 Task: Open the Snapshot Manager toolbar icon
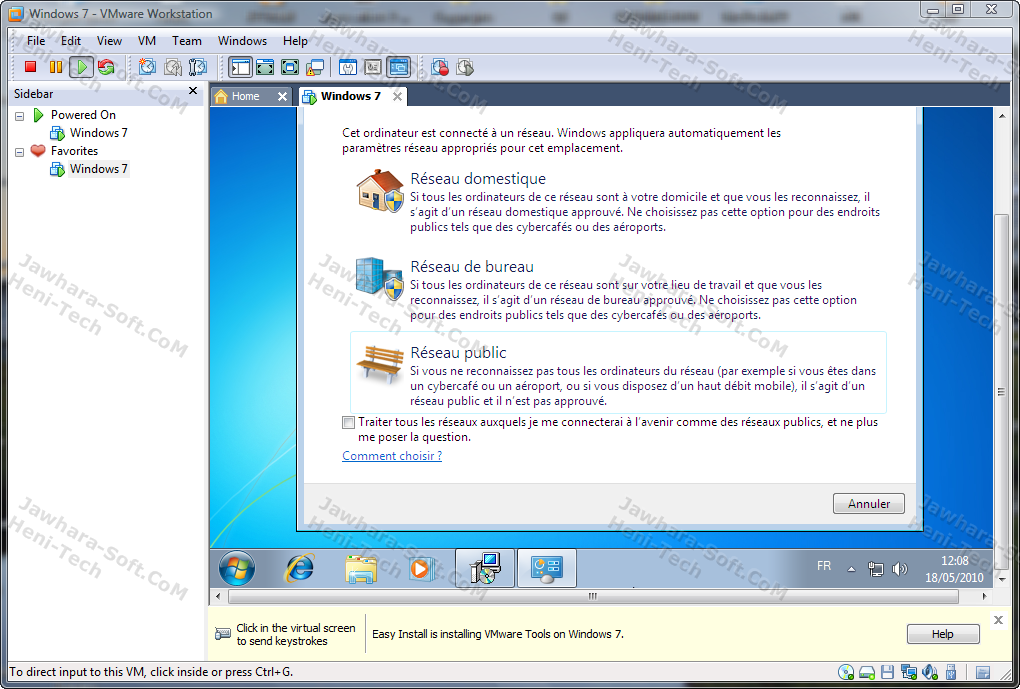197,66
